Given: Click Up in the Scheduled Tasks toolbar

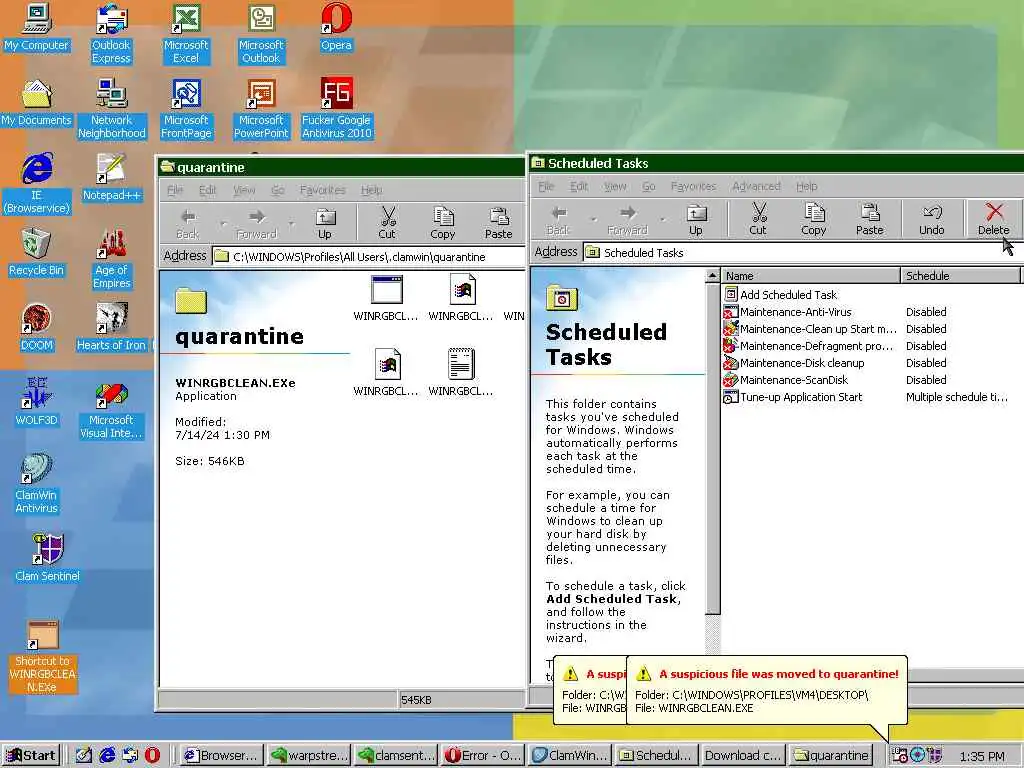Looking at the screenshot, I should [x=696, y=219].
